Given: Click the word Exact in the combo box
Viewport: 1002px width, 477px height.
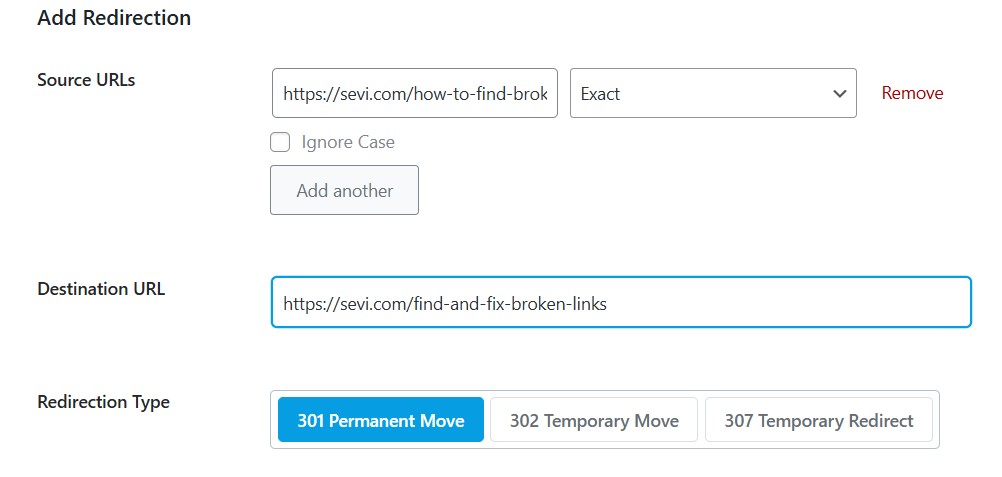Looking at the screenshot, I should (601, 94).
